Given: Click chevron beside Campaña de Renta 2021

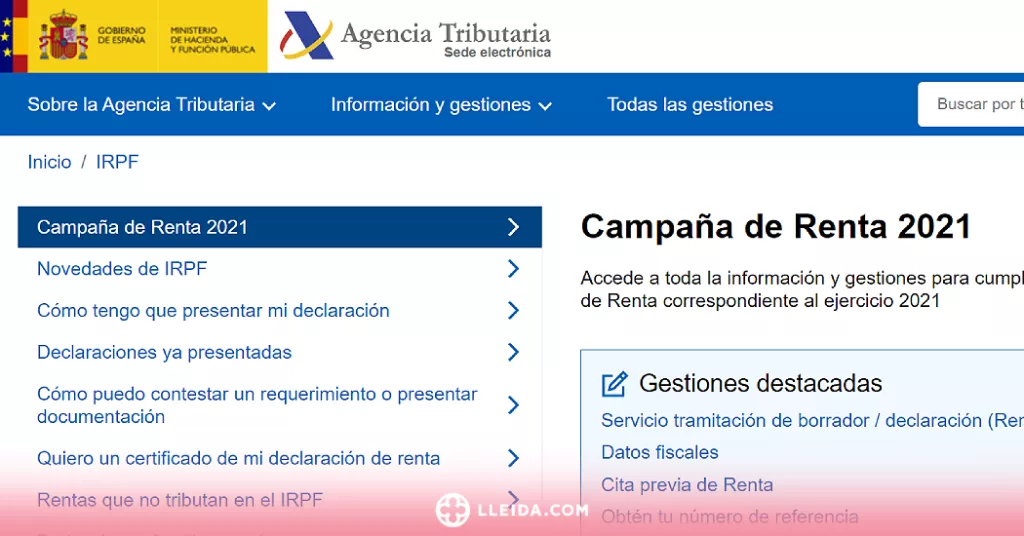Looking at the screenshot, I should [x=513, y=227].
